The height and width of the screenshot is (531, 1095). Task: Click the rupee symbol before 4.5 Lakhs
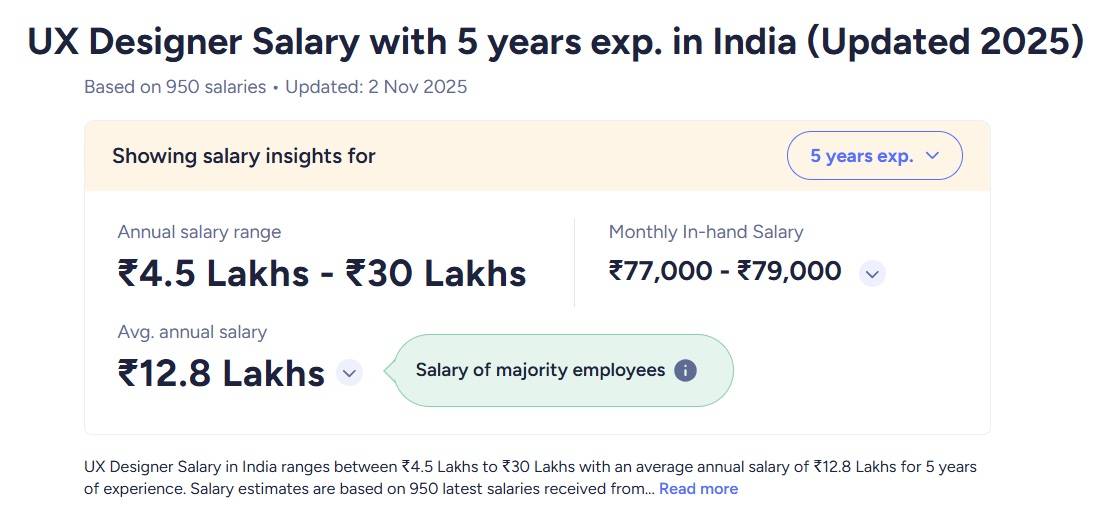(127, 273)
